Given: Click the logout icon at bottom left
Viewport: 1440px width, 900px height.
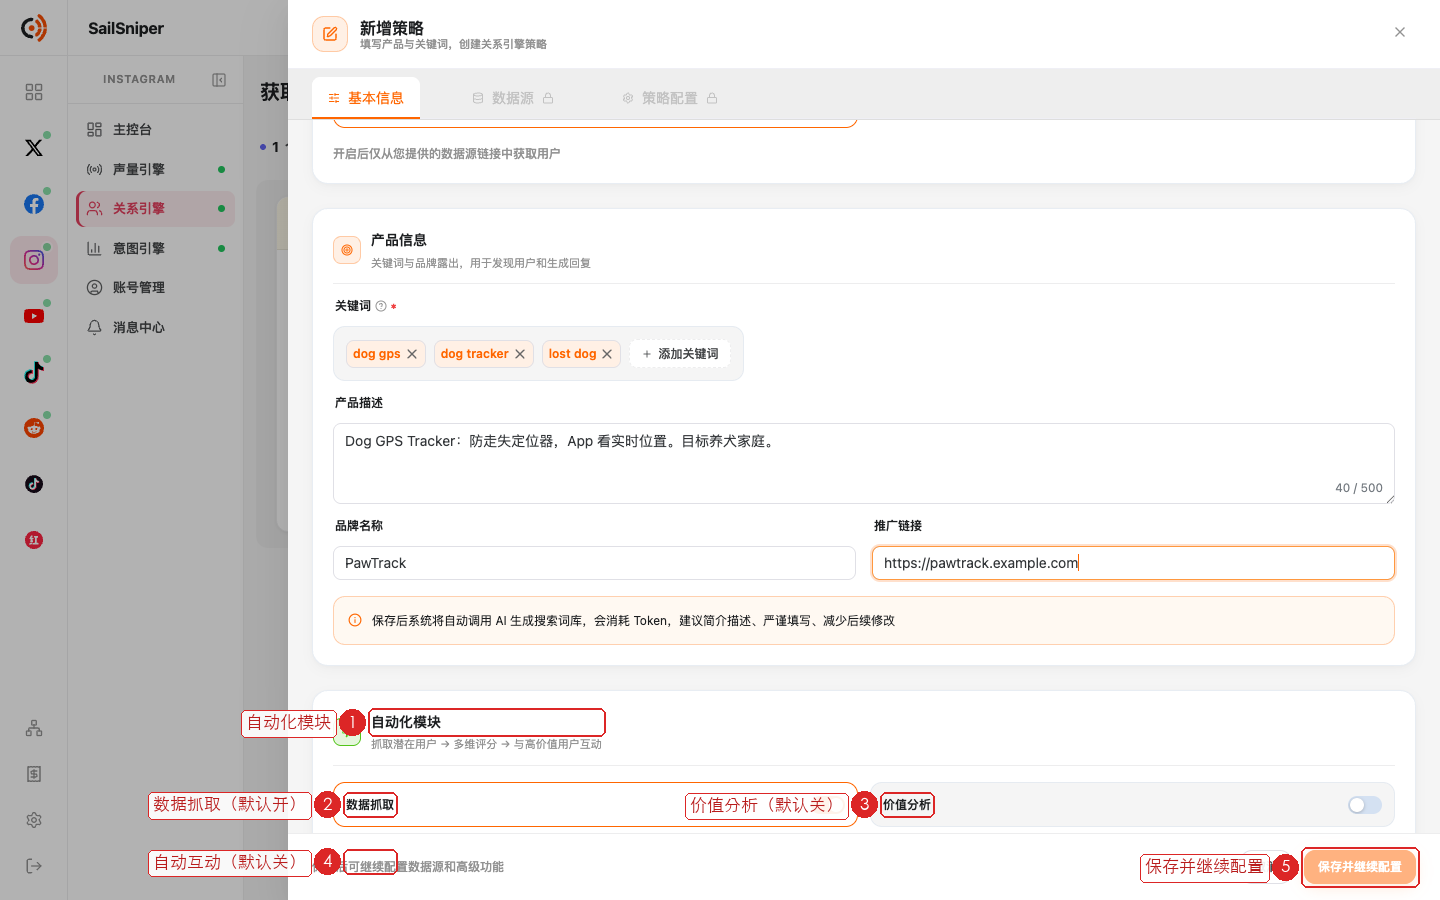Looking at the screenshot, I should [34, 866].
